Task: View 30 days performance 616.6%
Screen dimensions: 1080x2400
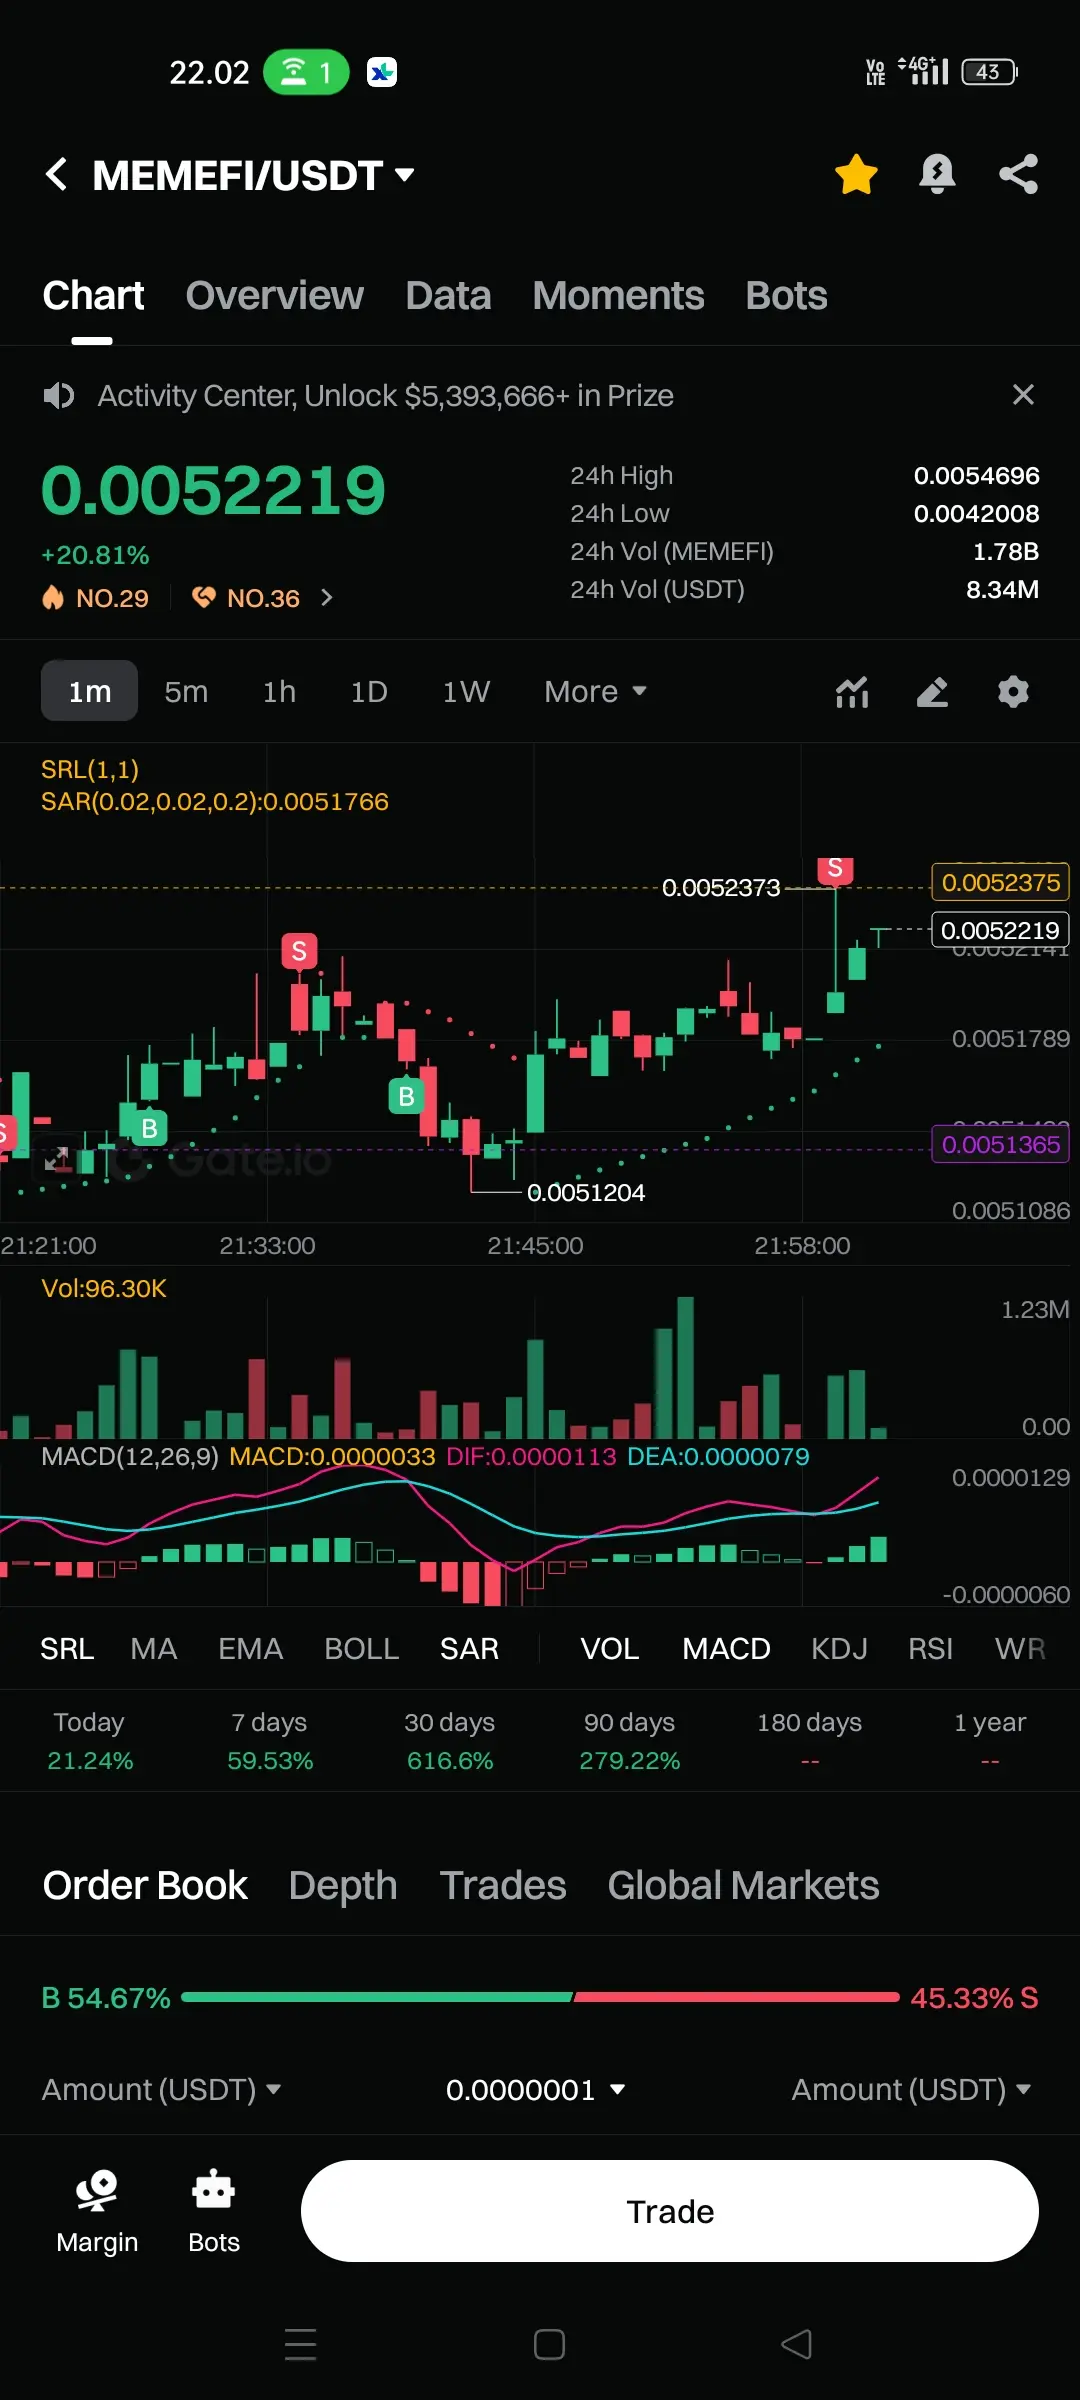Action: (x=450, y=1741)
